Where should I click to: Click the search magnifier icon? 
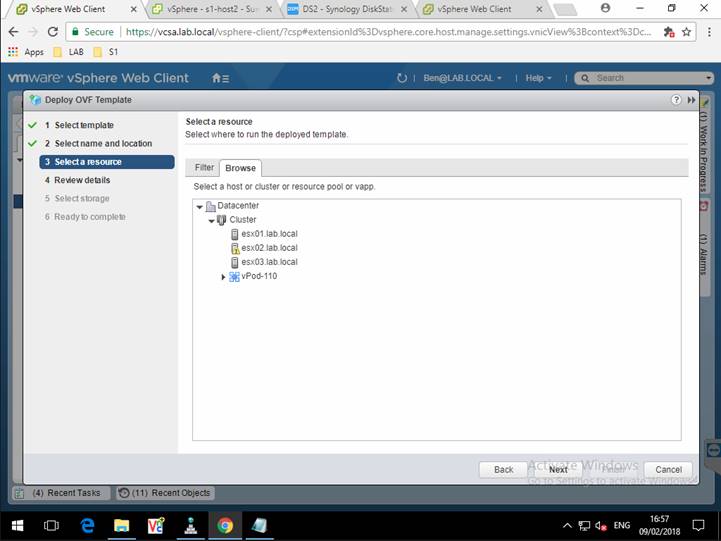click(585, 78)
